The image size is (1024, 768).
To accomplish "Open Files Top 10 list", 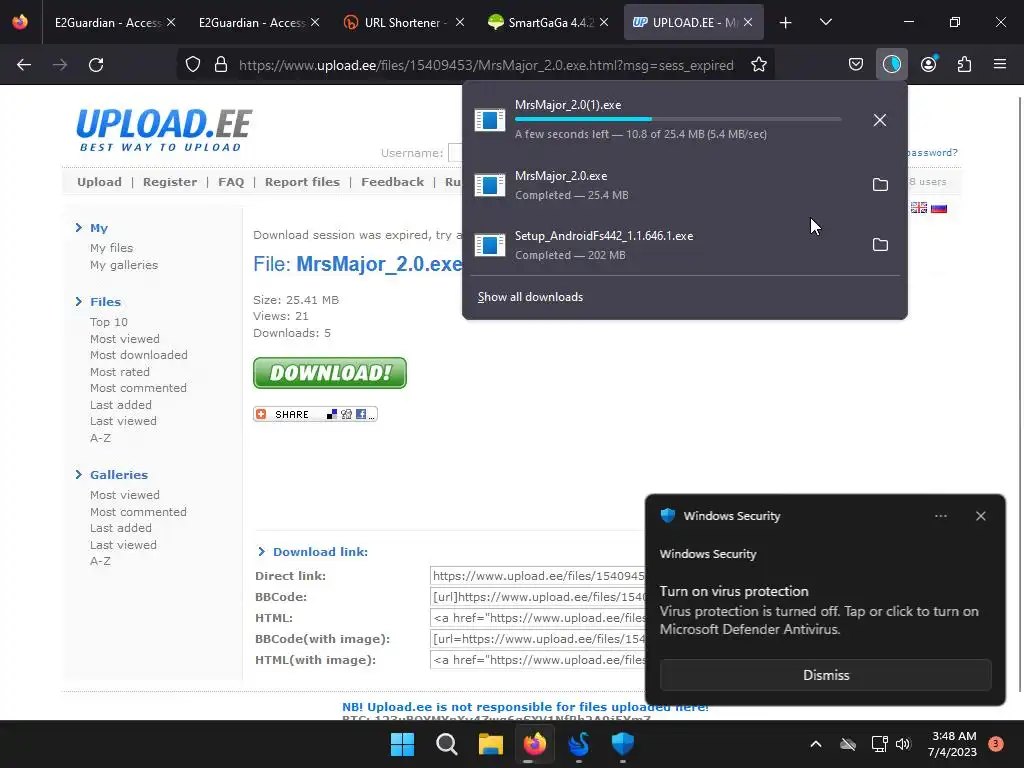I will 109,322.
